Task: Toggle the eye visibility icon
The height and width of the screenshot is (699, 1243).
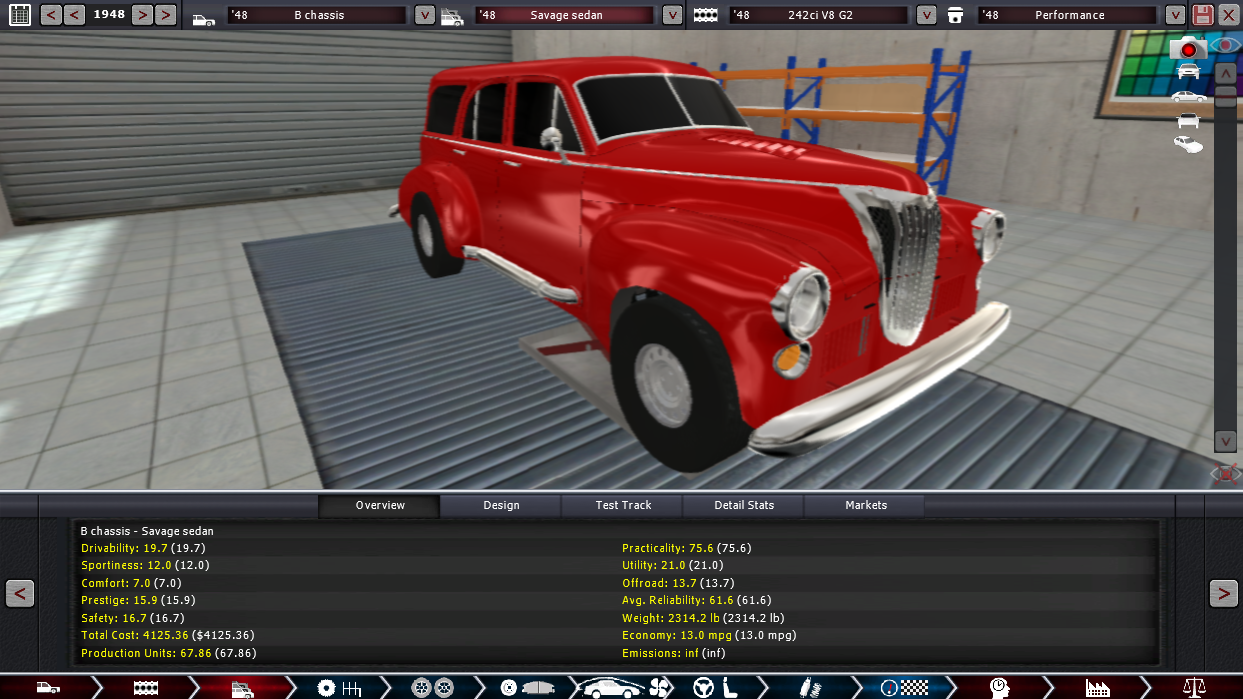Action: coord(1225,45)
